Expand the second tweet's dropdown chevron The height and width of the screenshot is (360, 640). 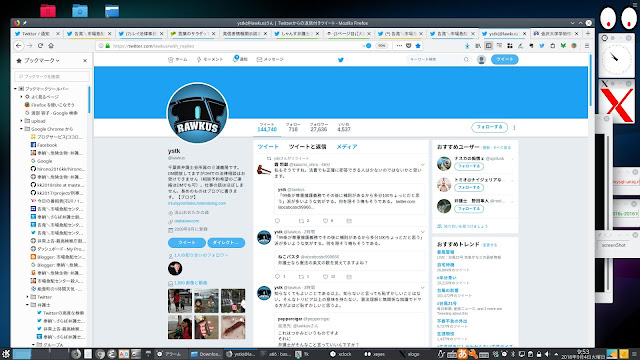(x=422, y=232)
